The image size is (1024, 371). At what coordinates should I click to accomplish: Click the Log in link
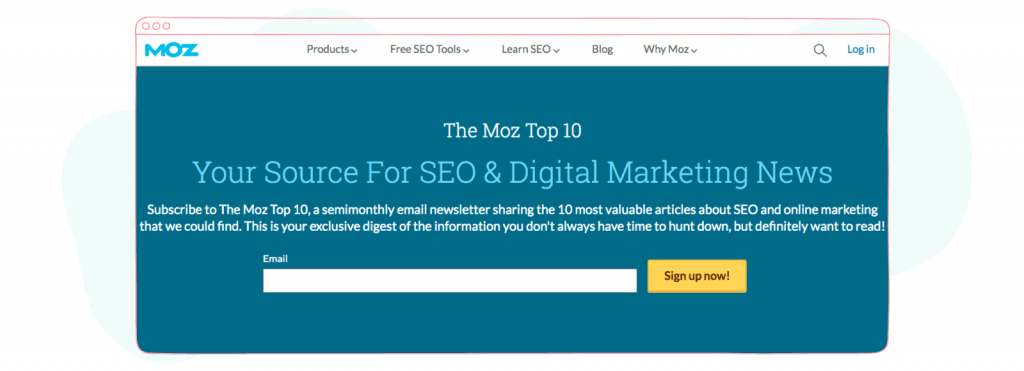(861, 50)
